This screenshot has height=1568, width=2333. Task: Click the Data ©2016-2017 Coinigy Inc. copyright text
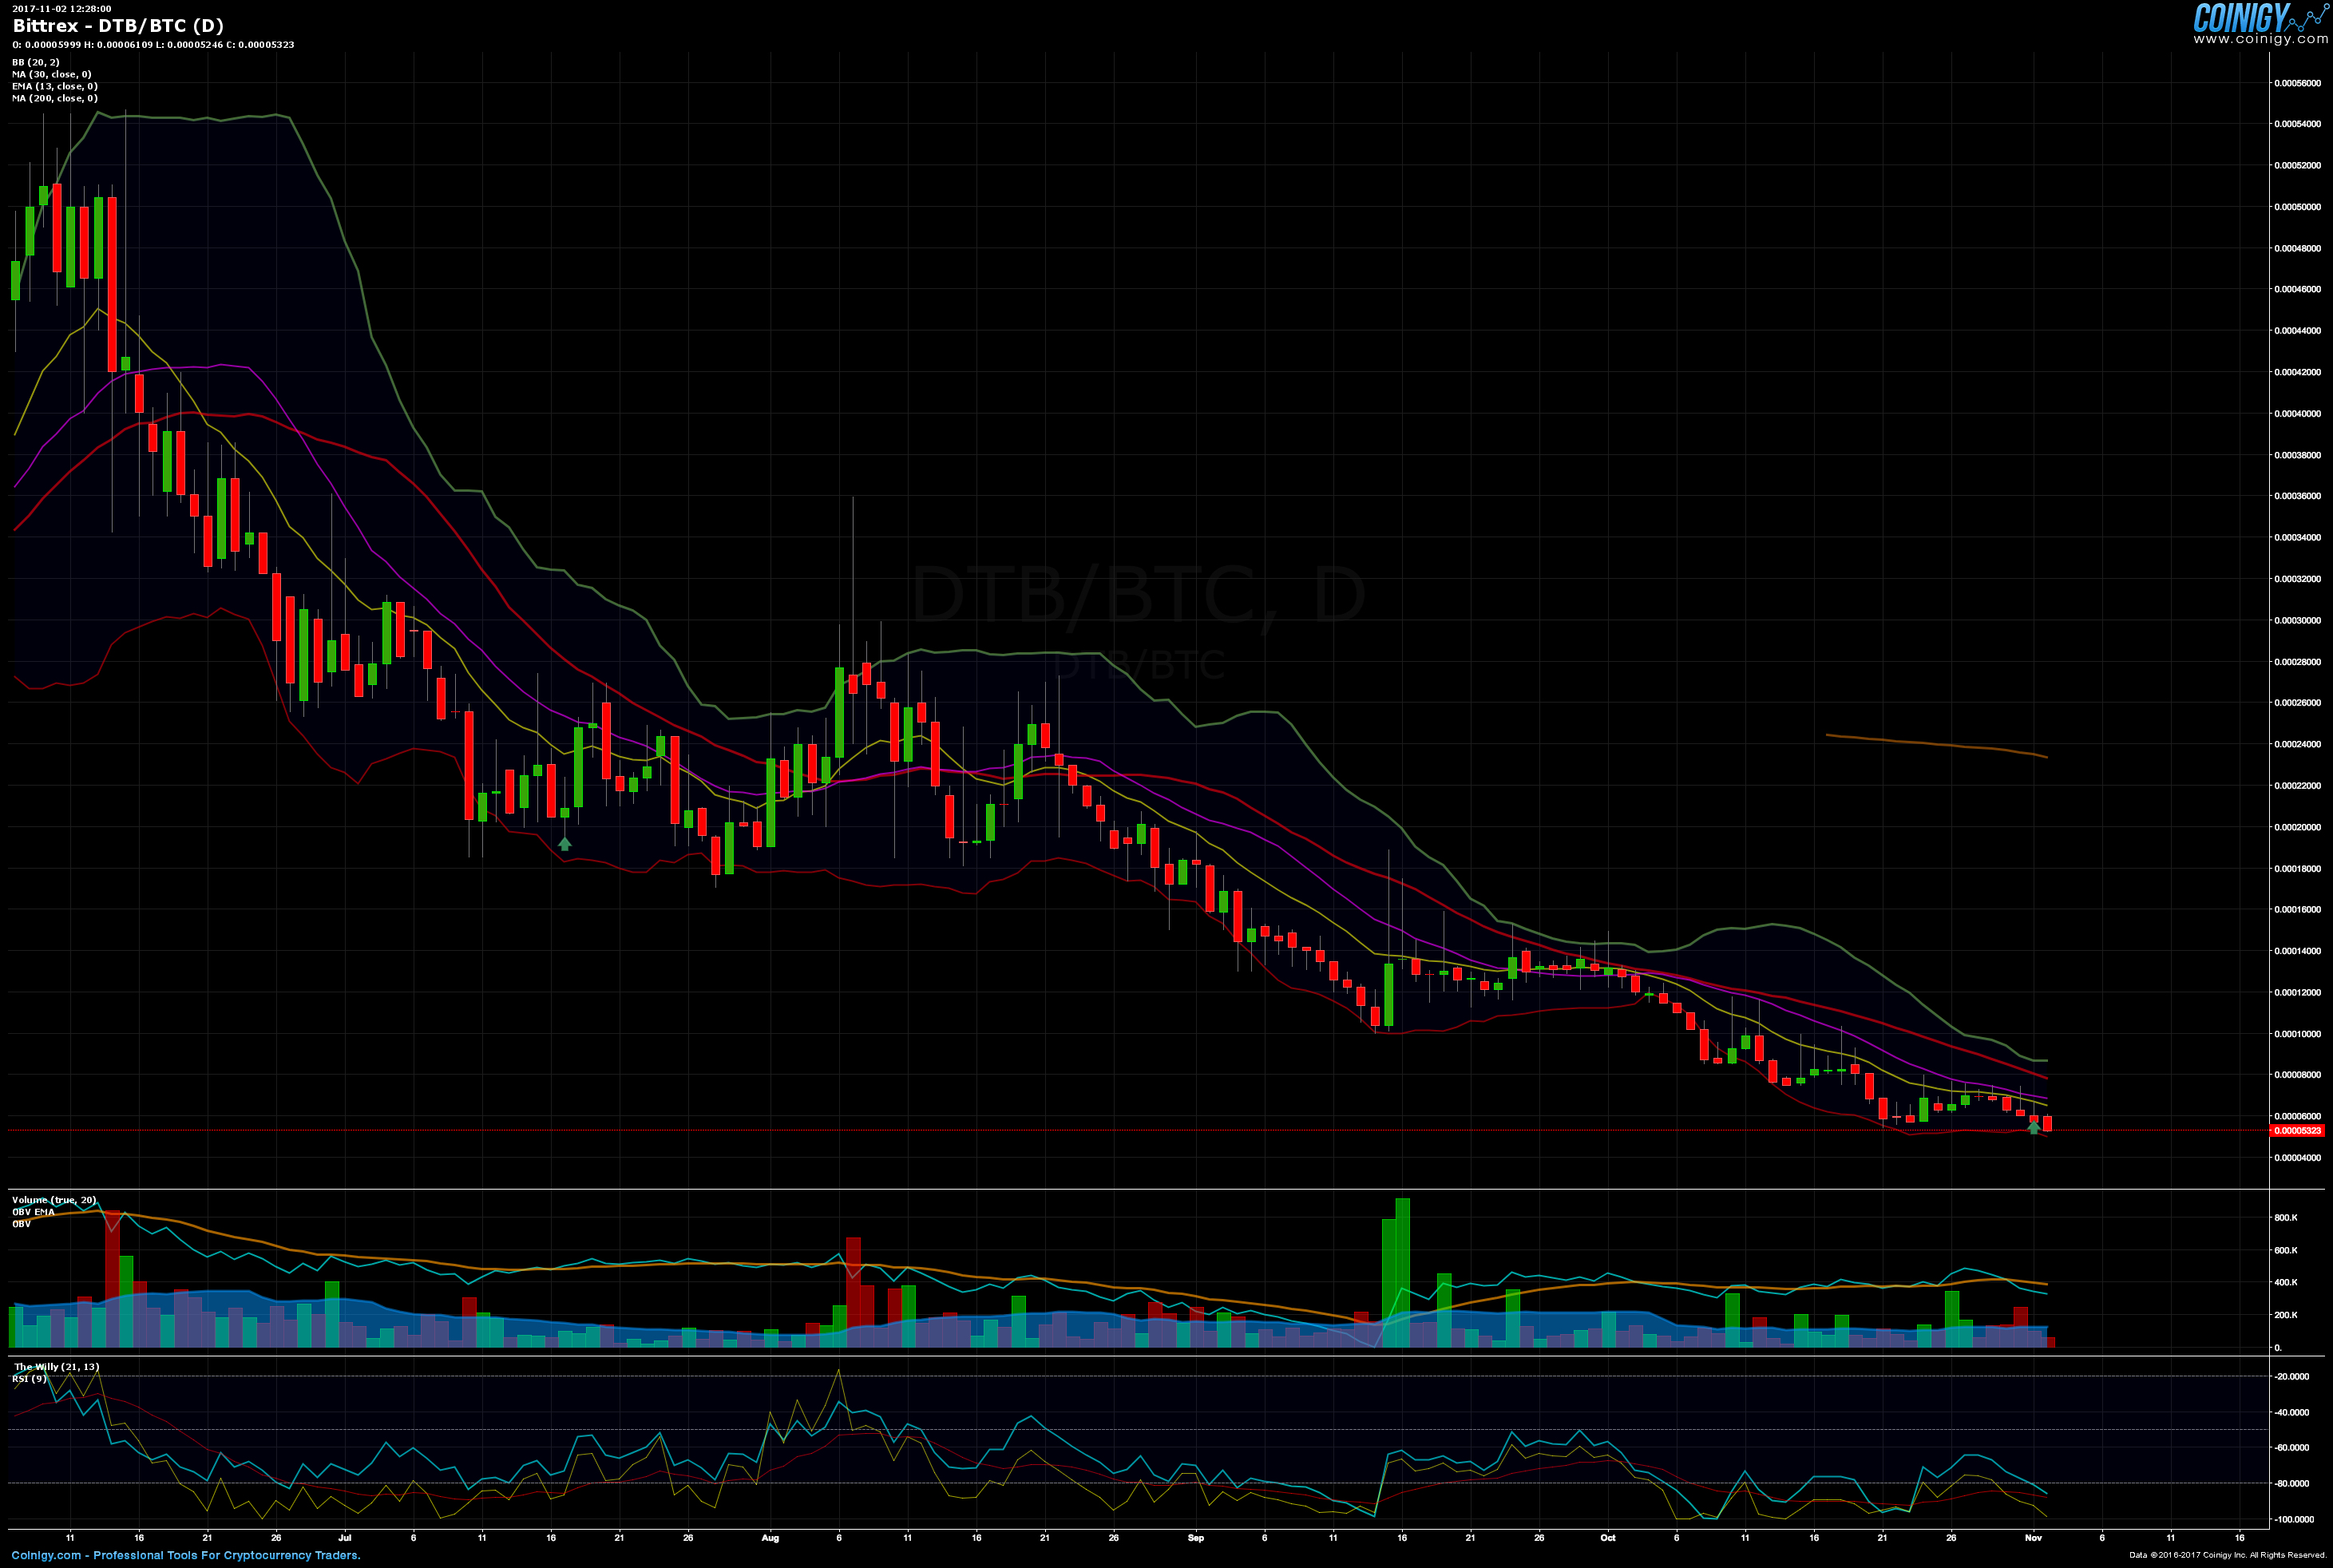click(x=2227, y=1555)
